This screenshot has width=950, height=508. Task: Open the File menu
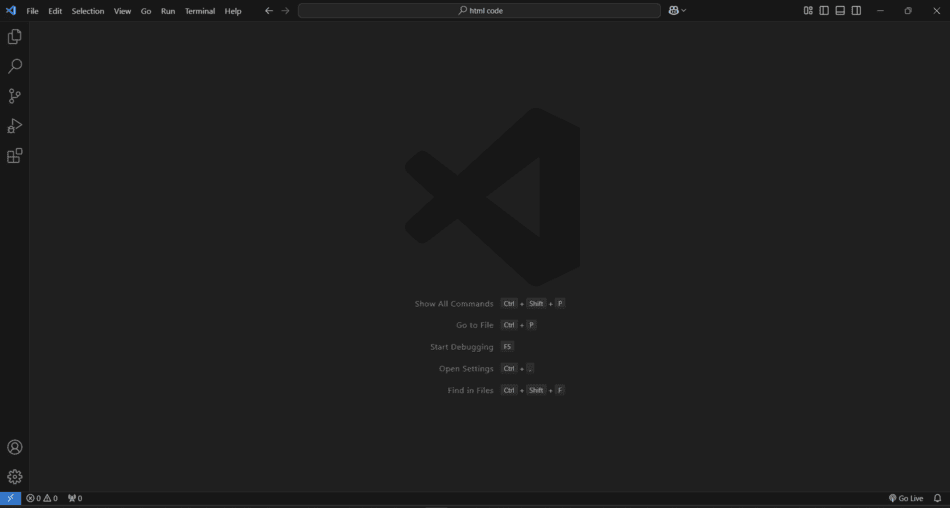pos(32,11)
